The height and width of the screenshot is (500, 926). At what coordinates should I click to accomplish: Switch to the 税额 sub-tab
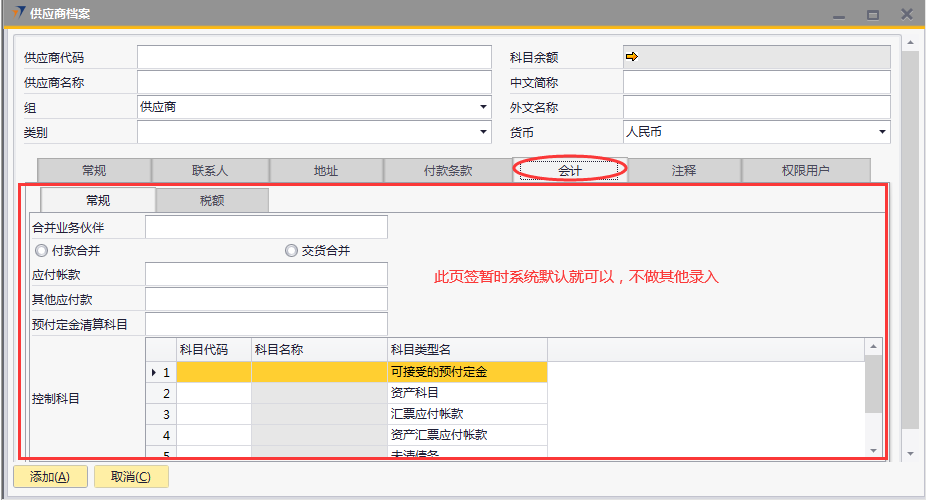pyautogui.click(x=212, y=201)
